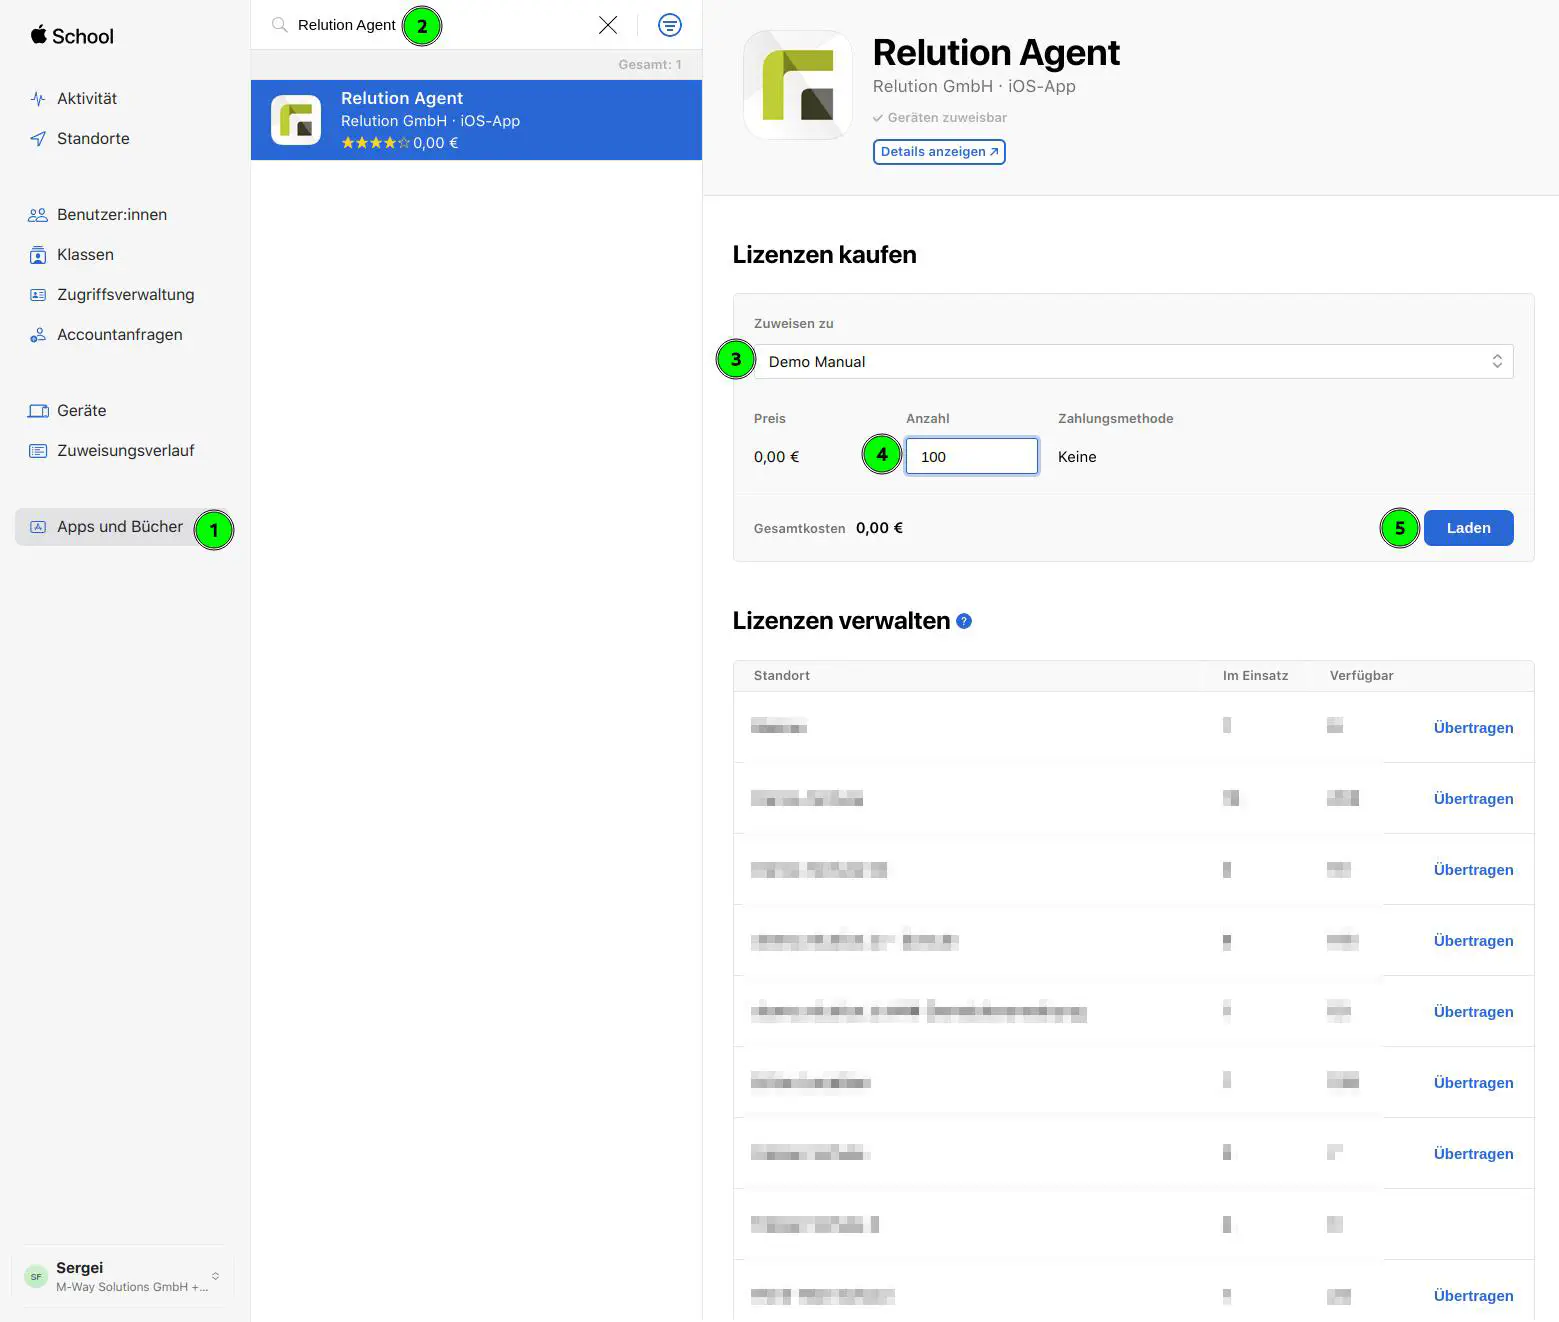1559x1322 pixels.
Task: Click Details anzeigen link
Action: (938, 152)
